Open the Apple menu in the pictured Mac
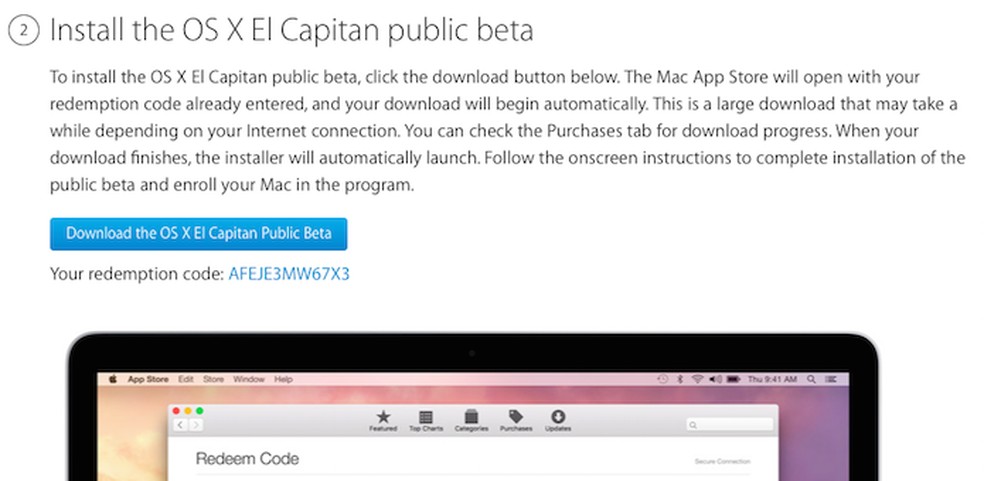Viewport: 984px width, 481px height. pyautogui.click(x=114, y=379)
